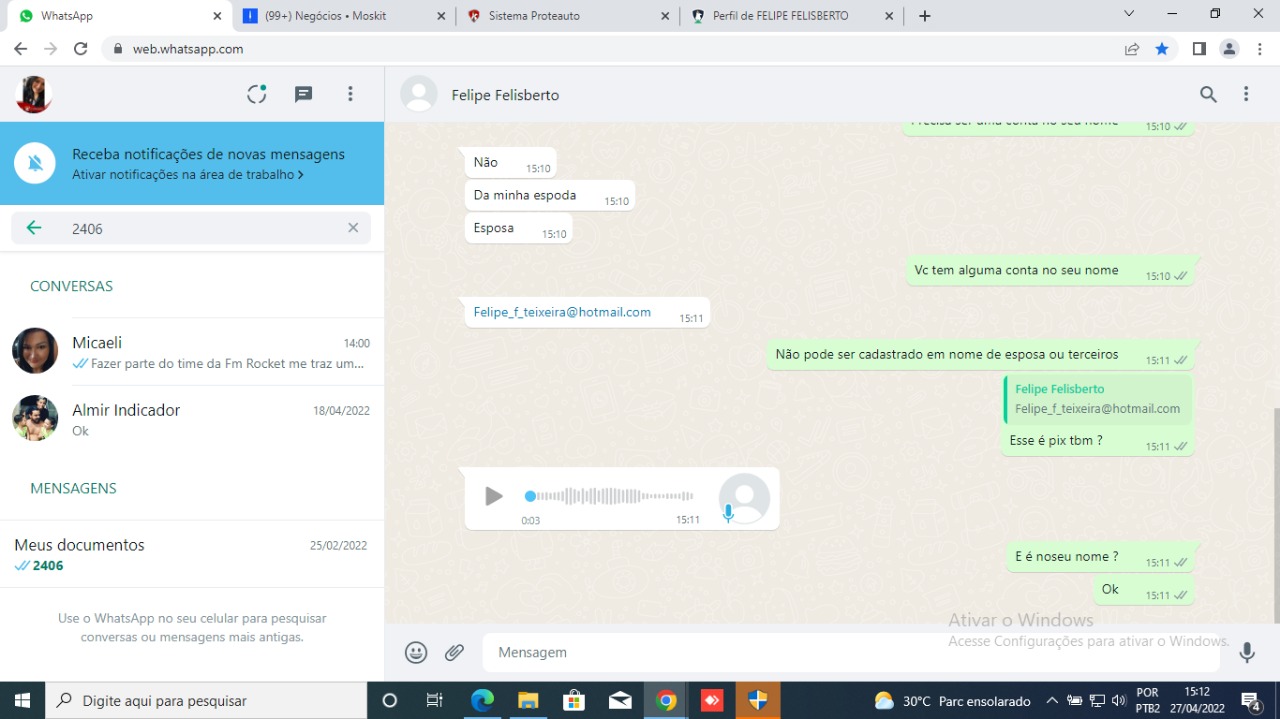Bookmark this page with the star icon
This screenshot has width=1280, height=719.
pos(1162,49)
